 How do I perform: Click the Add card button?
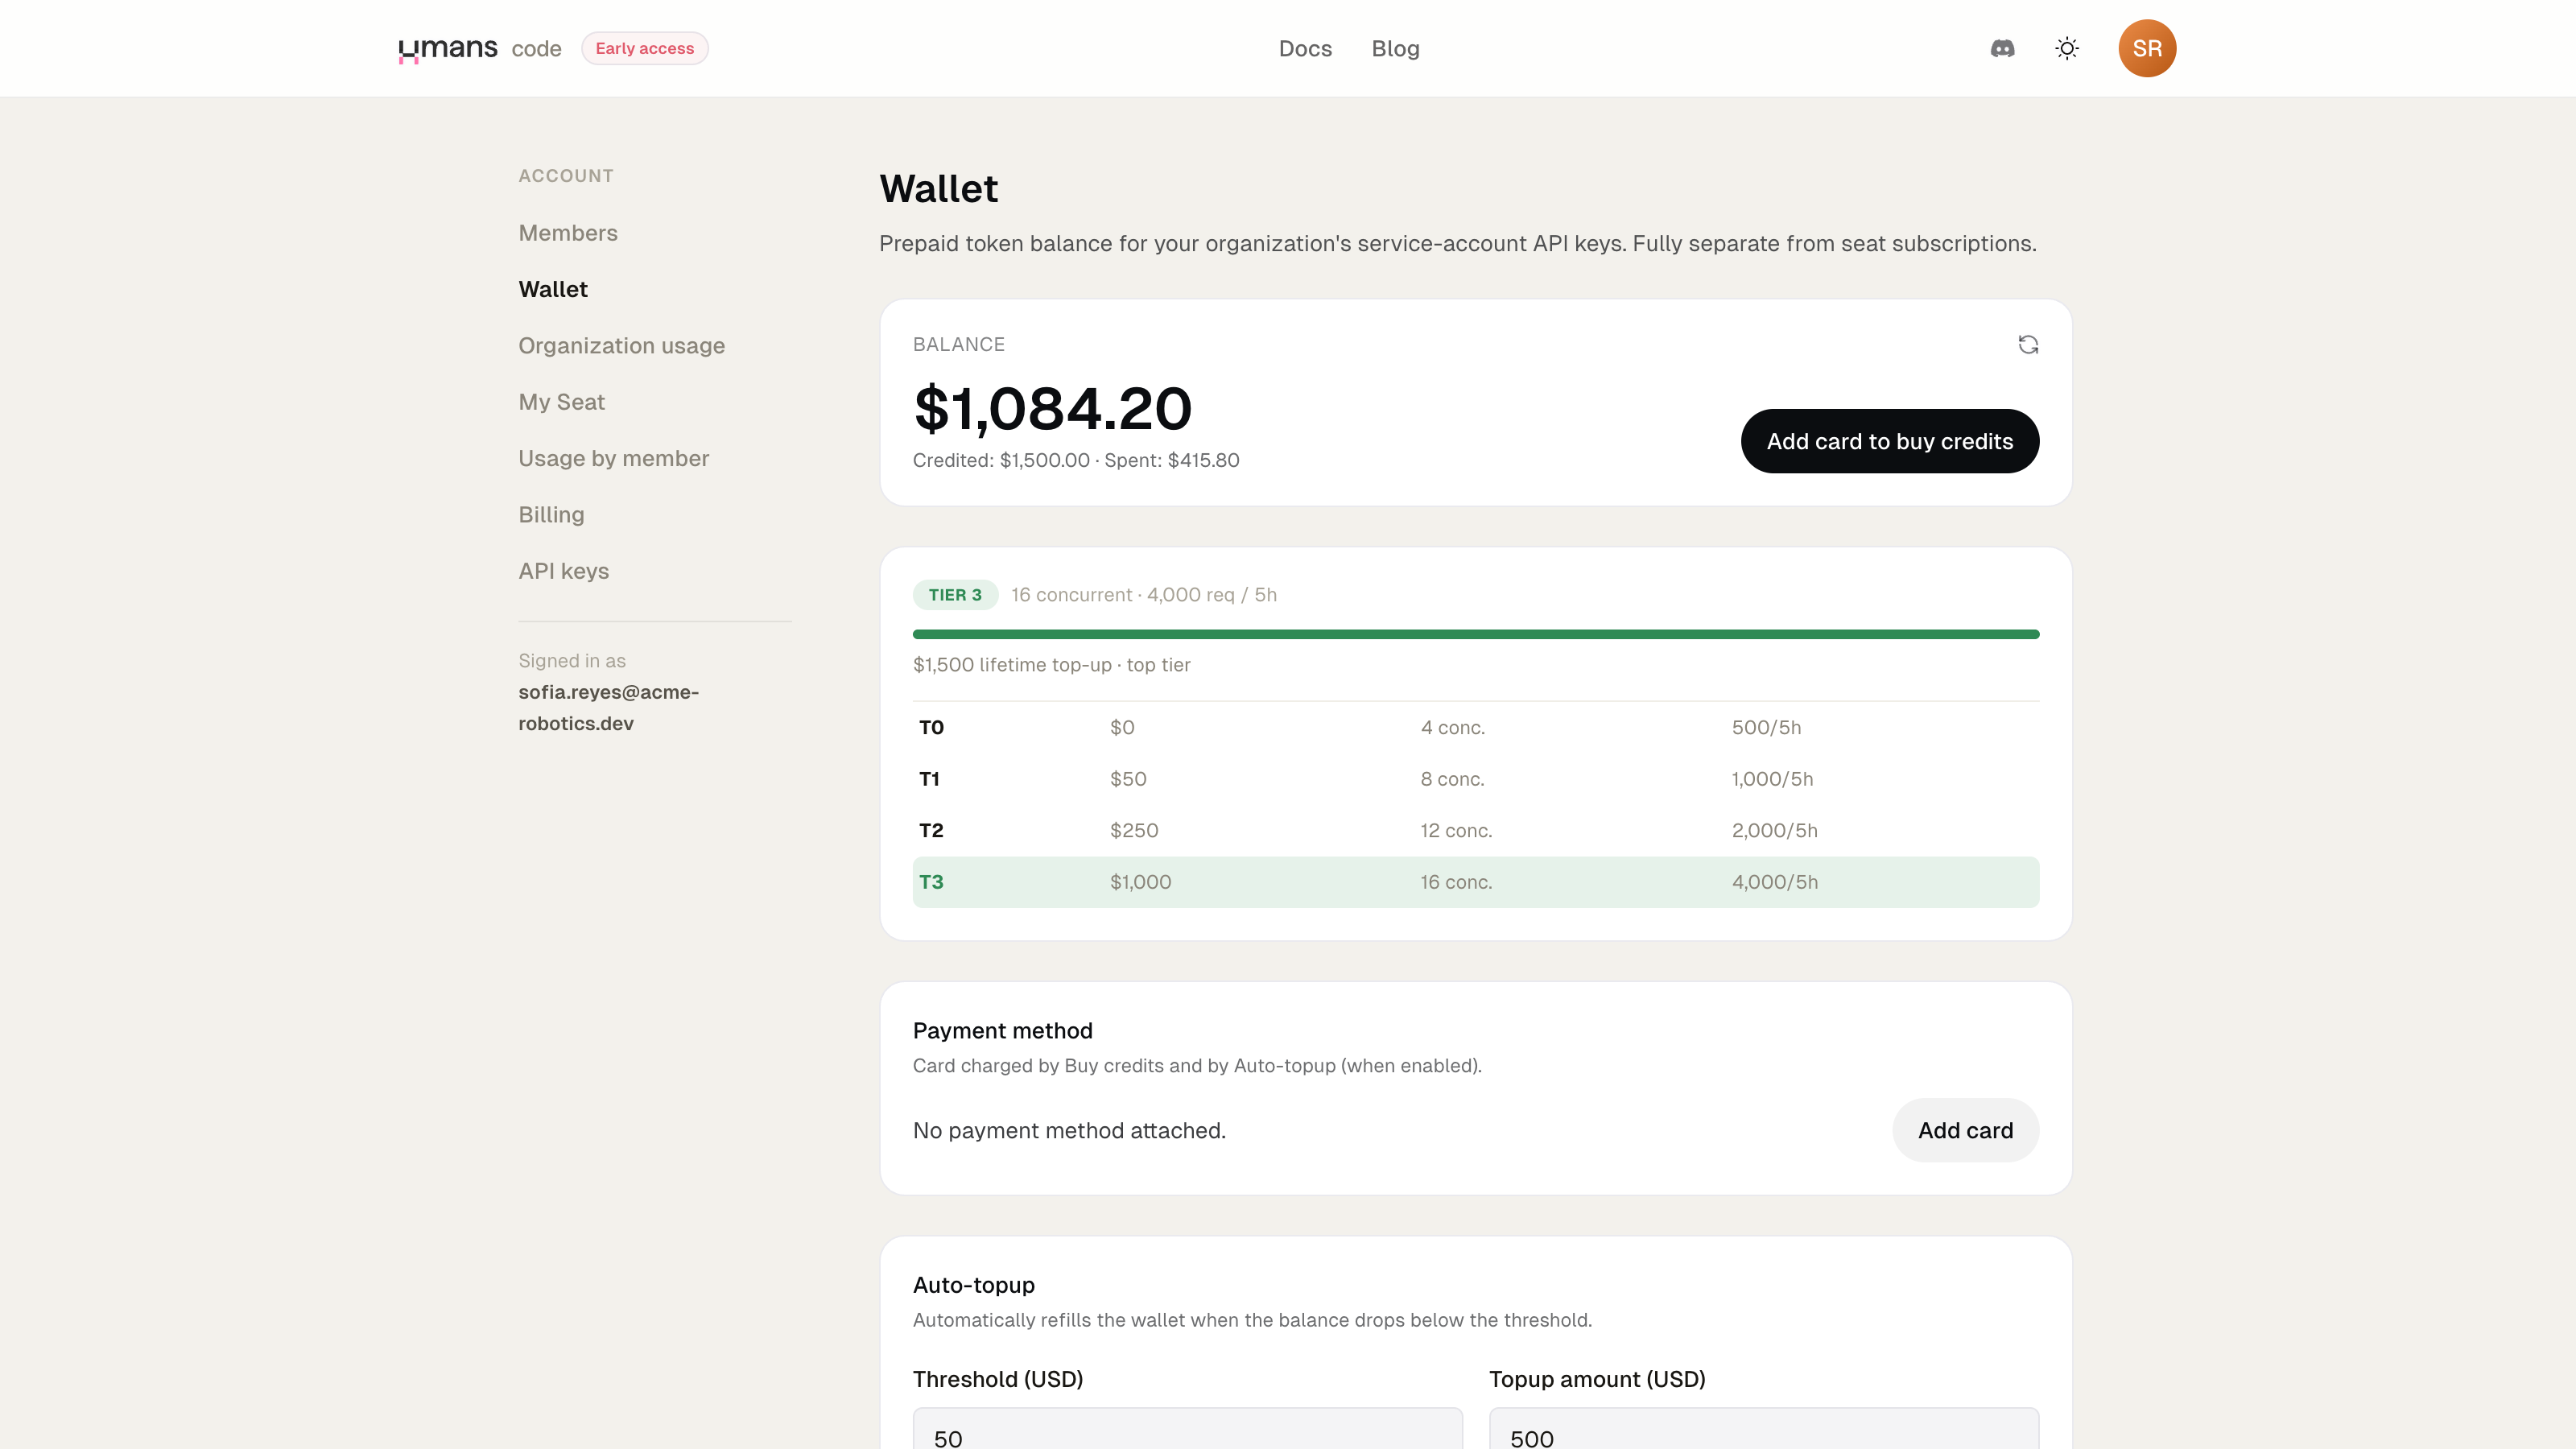1966,1131
